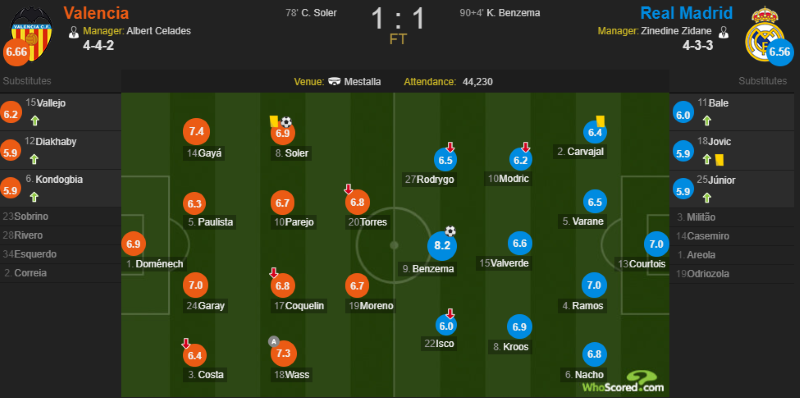The width and height of the screenshot is (800, 398).
Task: Click the red substitution arrow on Rodrygo
Action: [450, 147]
